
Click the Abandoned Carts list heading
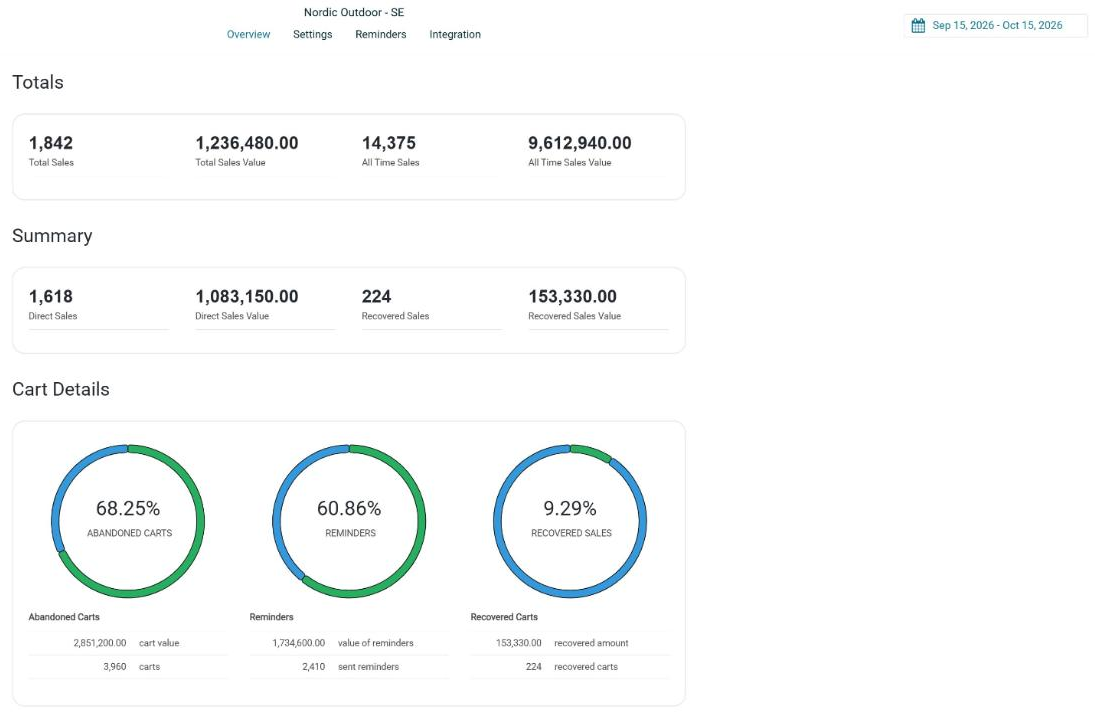tap(64, 617)
